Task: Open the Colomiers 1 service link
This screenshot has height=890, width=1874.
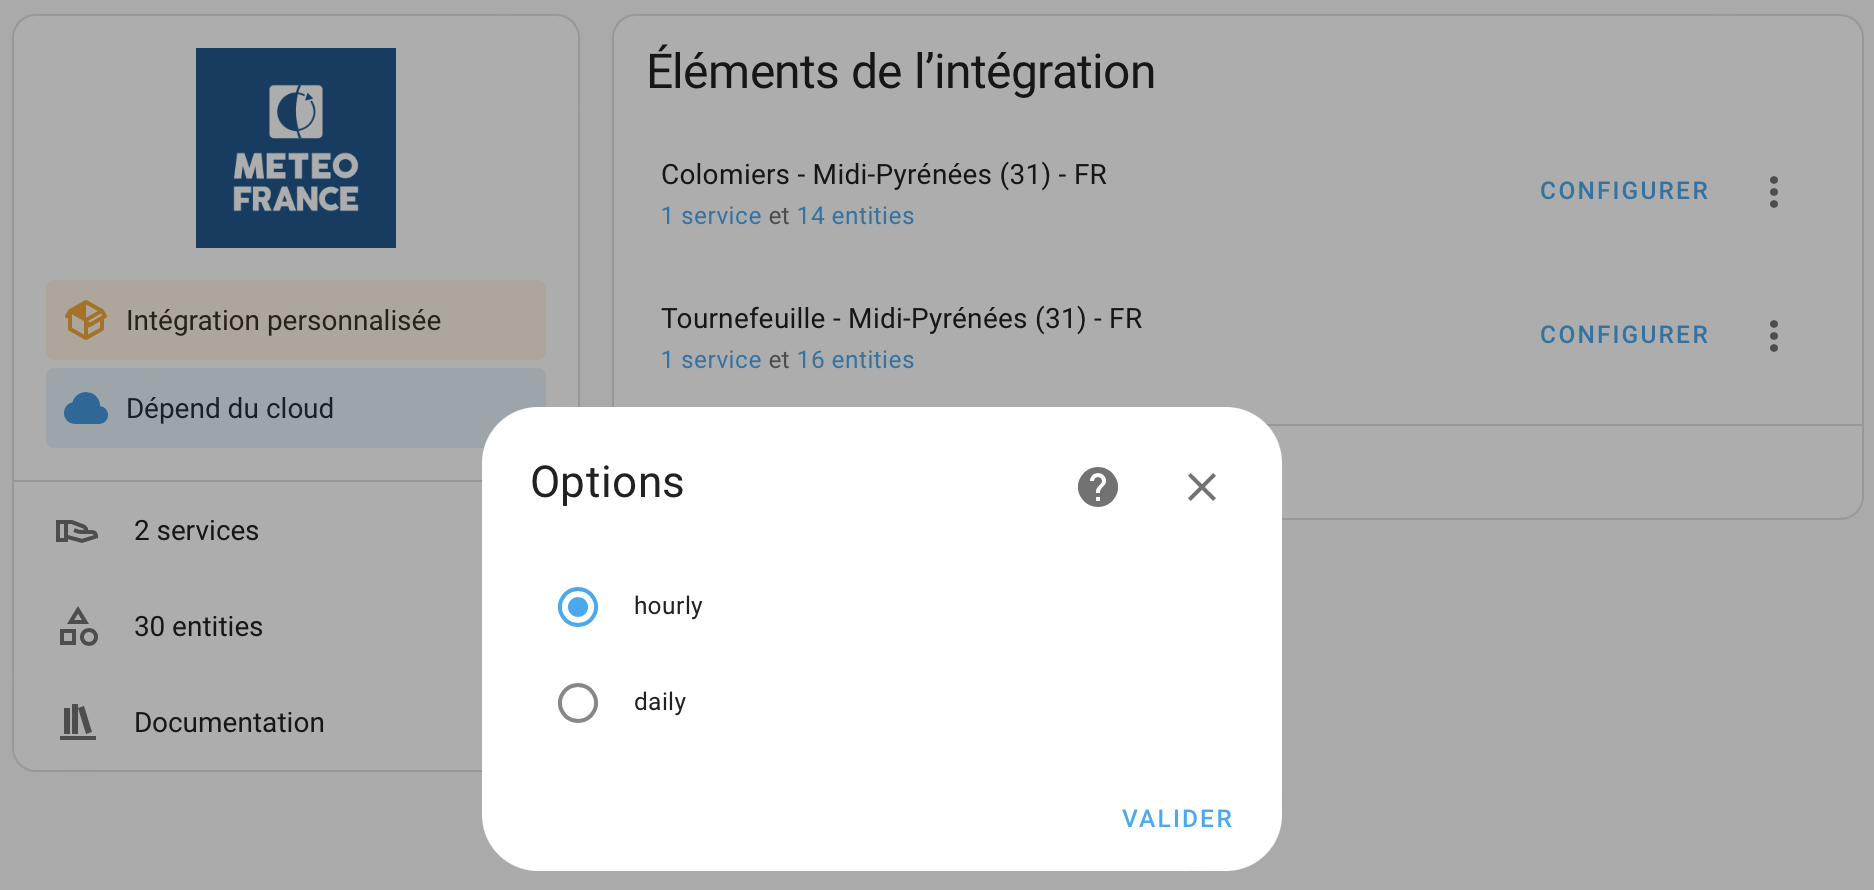Action: (x=711, y=216)
